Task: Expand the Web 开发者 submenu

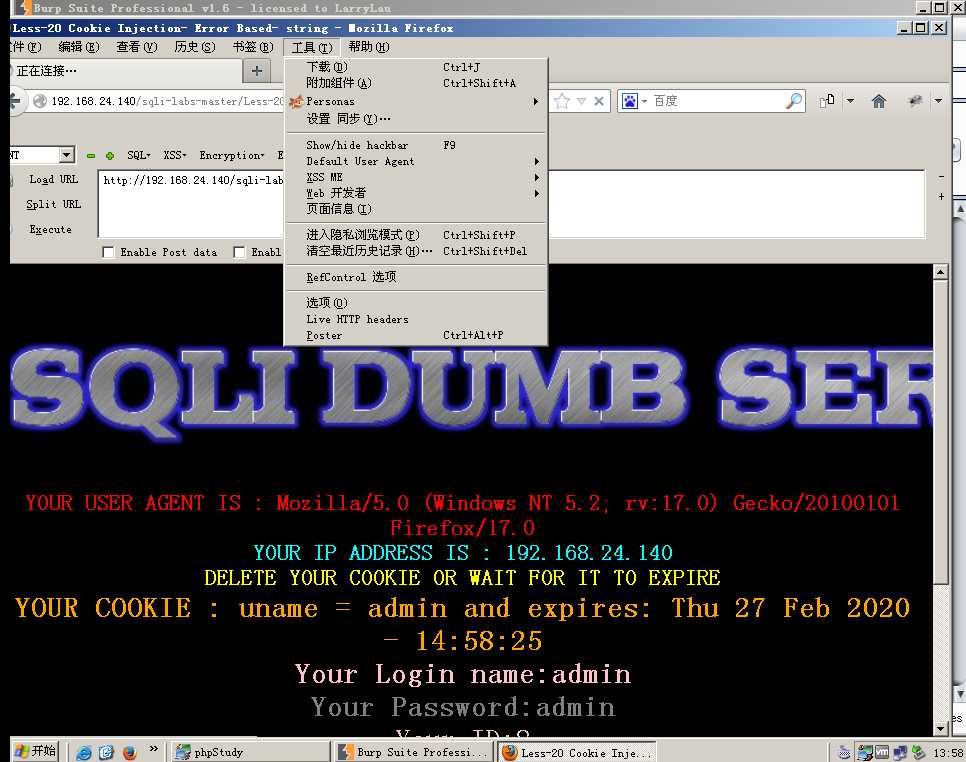Action: [415, 193]
